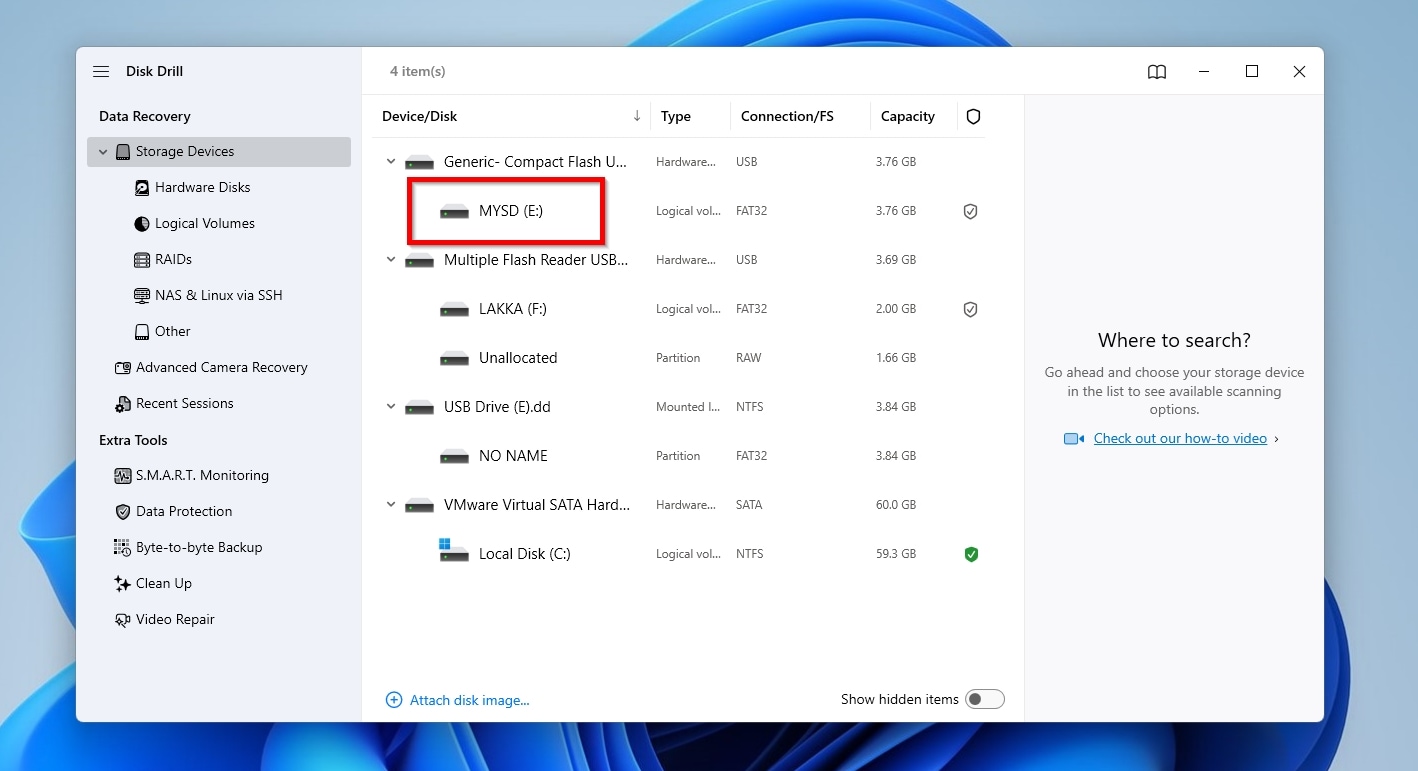1418x771 pixels.
Task: Click the 2.00 GB capacity value
Action: pyautogui.click(x=896, y=310)
